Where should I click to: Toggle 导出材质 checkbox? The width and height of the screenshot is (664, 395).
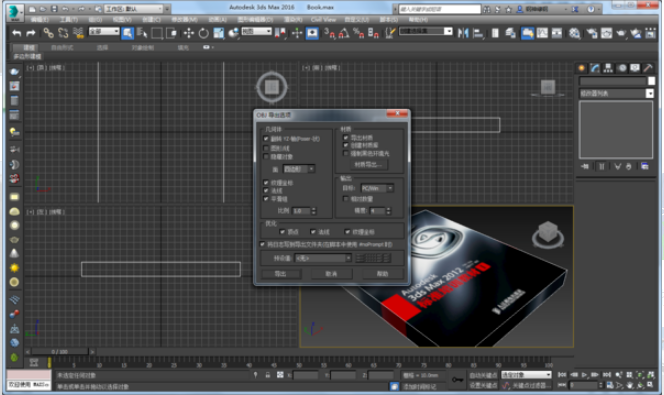point(346,137)
